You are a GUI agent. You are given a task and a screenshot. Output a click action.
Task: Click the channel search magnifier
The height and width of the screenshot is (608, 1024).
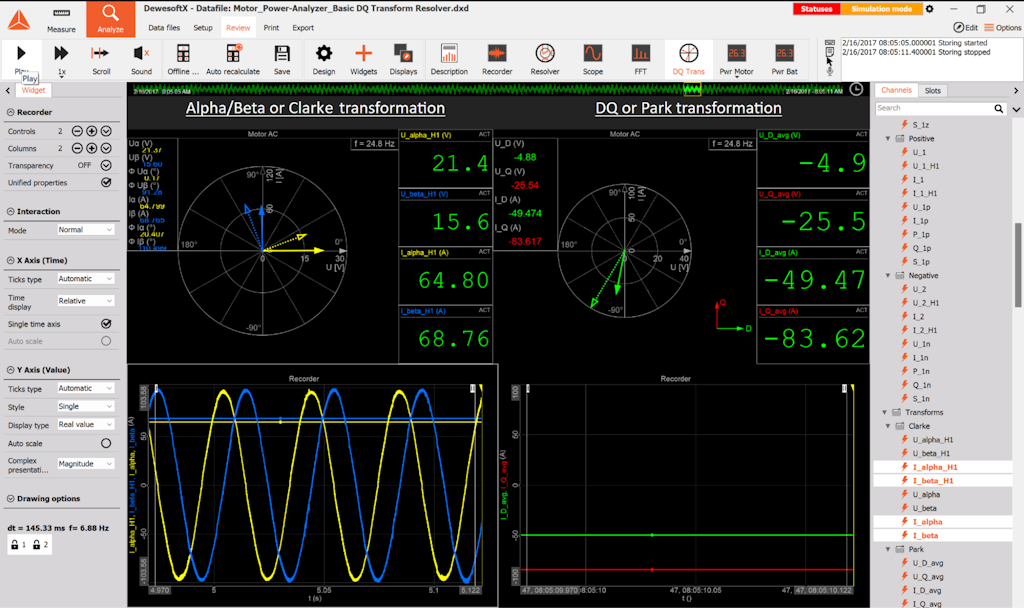[999, 108]
